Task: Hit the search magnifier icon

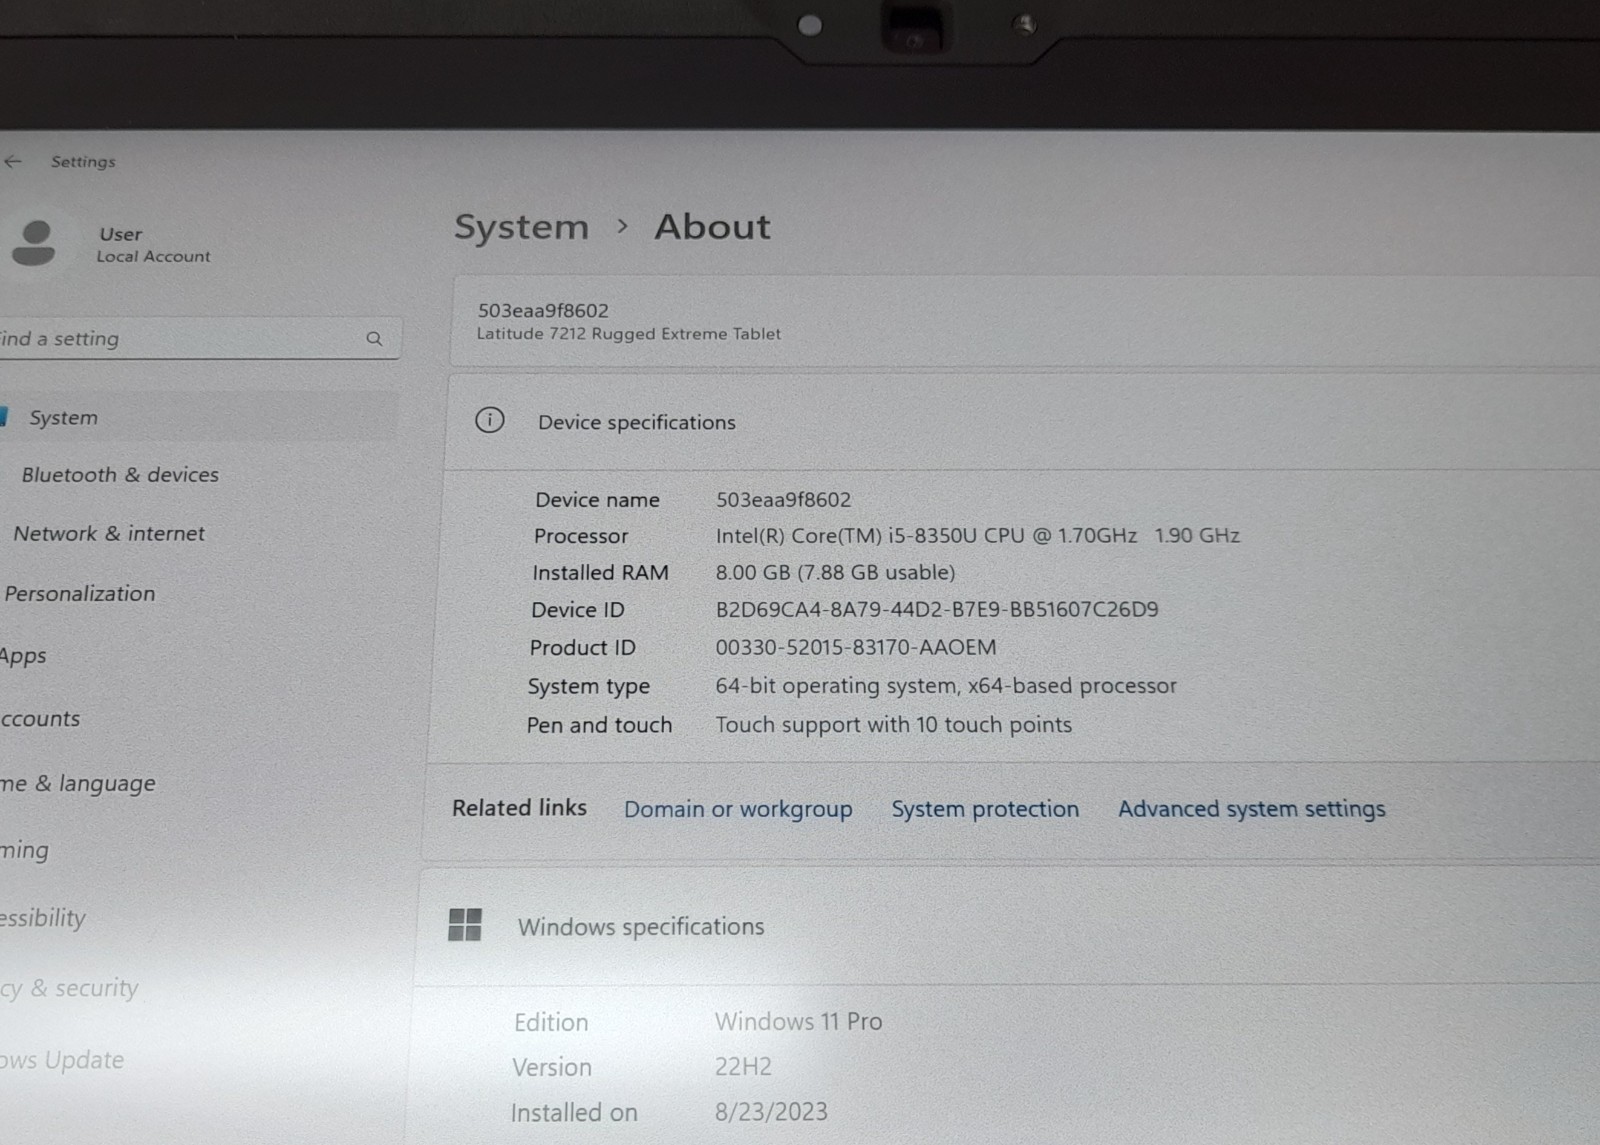Action: (374, 339)
